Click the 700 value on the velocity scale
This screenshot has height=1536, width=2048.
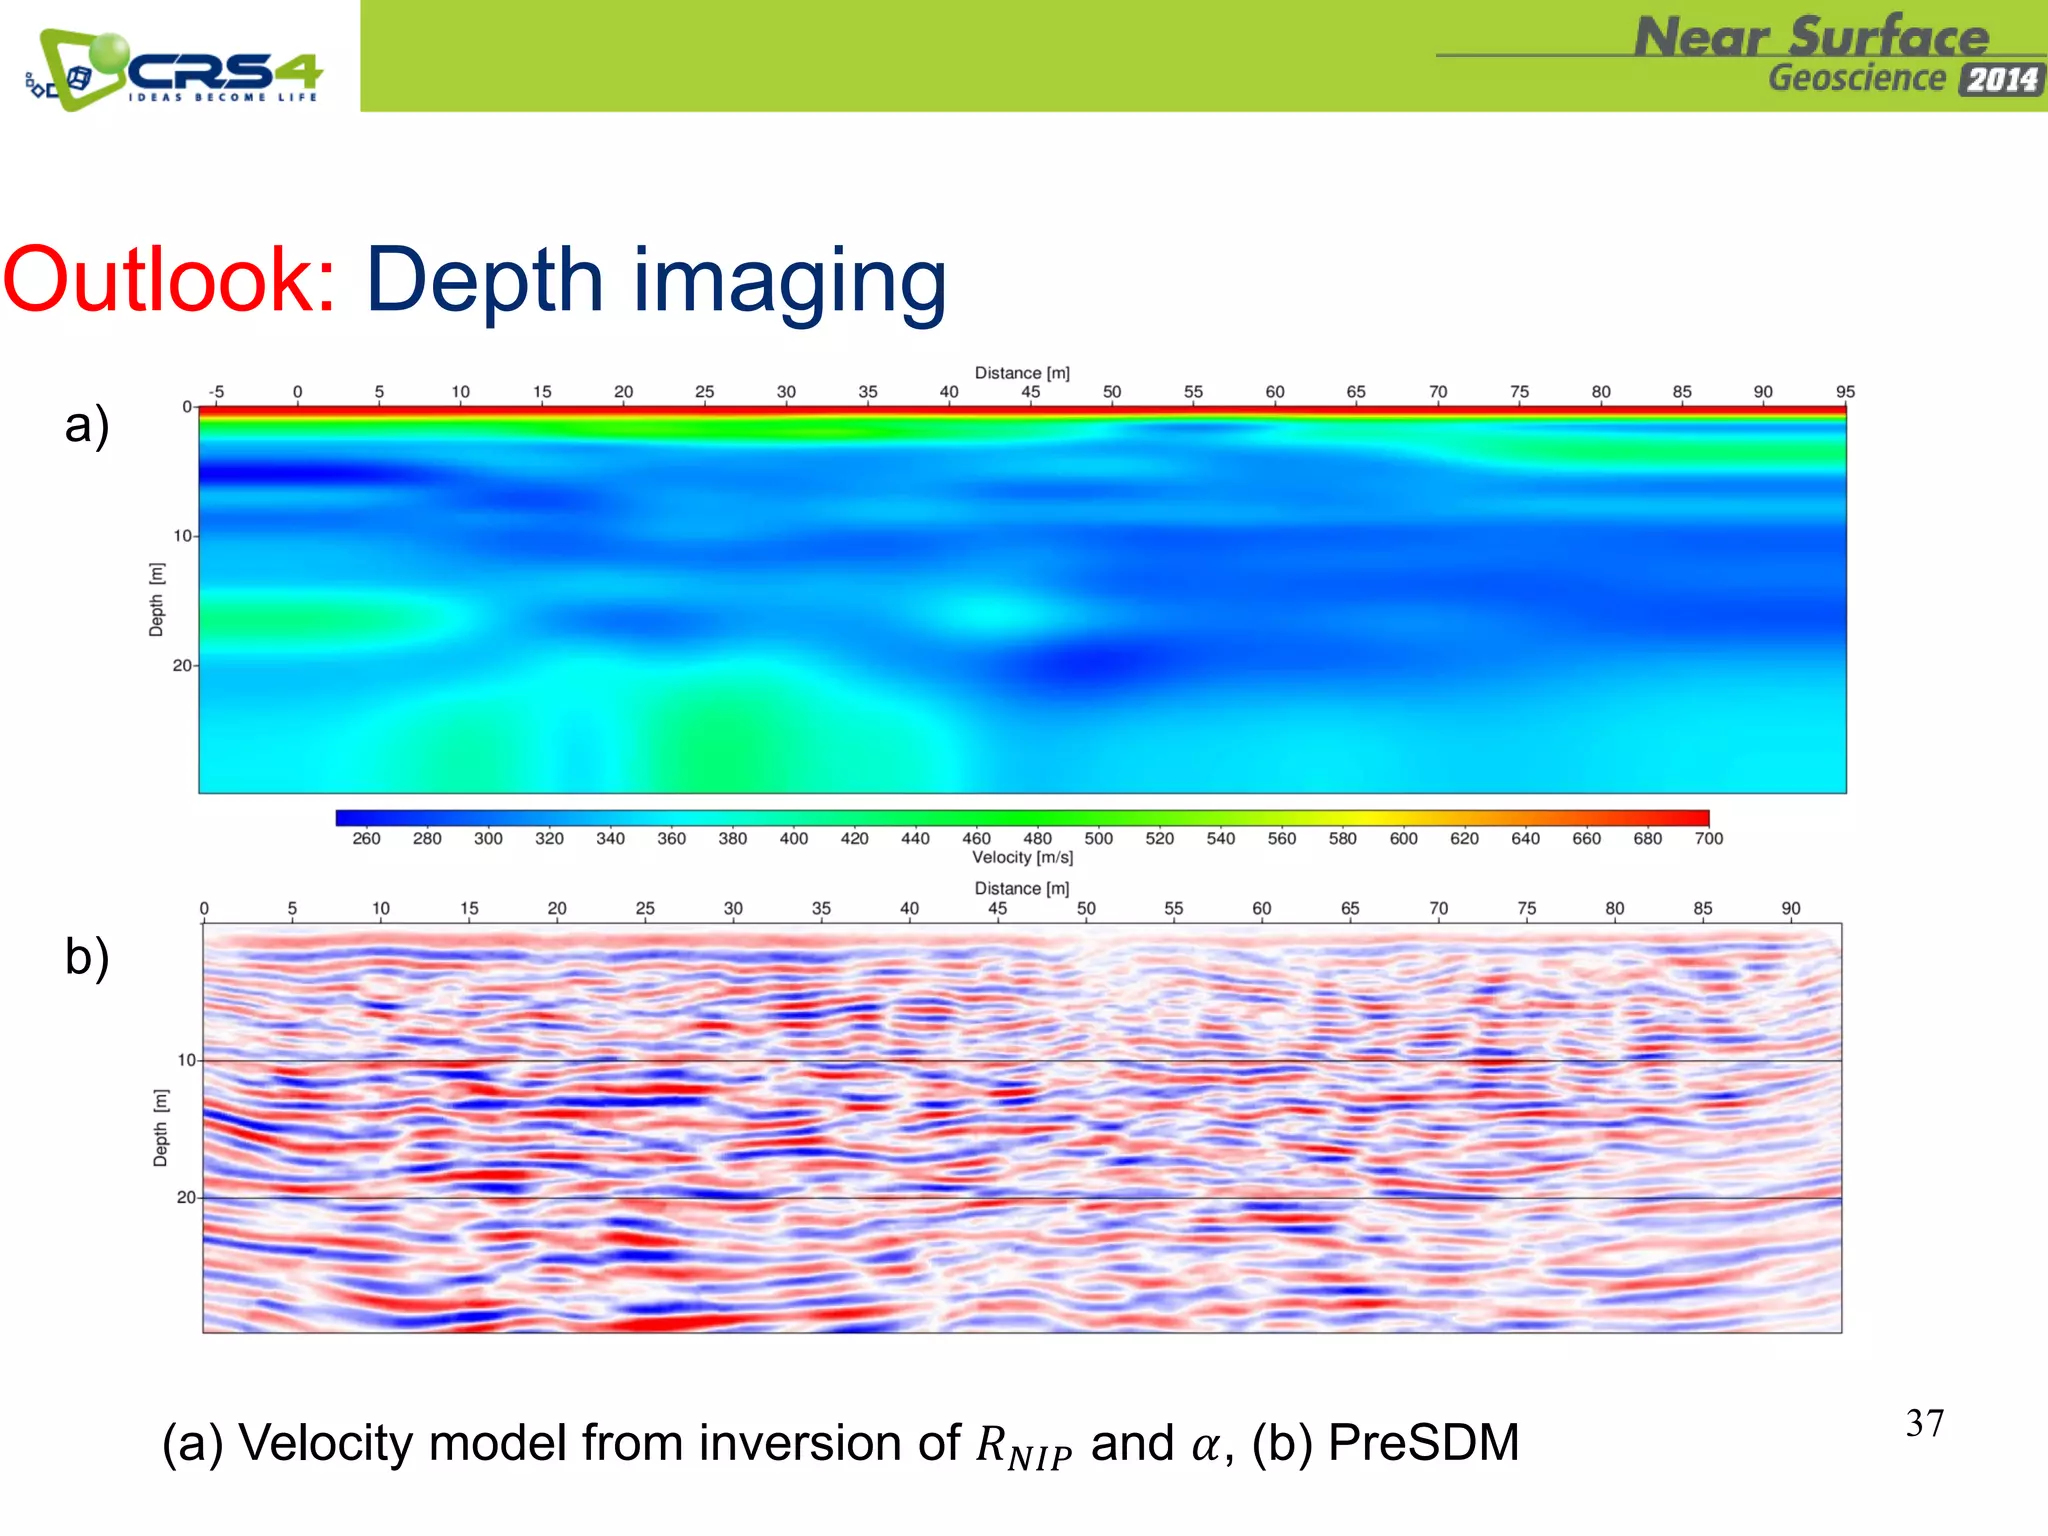tap(1709, 839)
